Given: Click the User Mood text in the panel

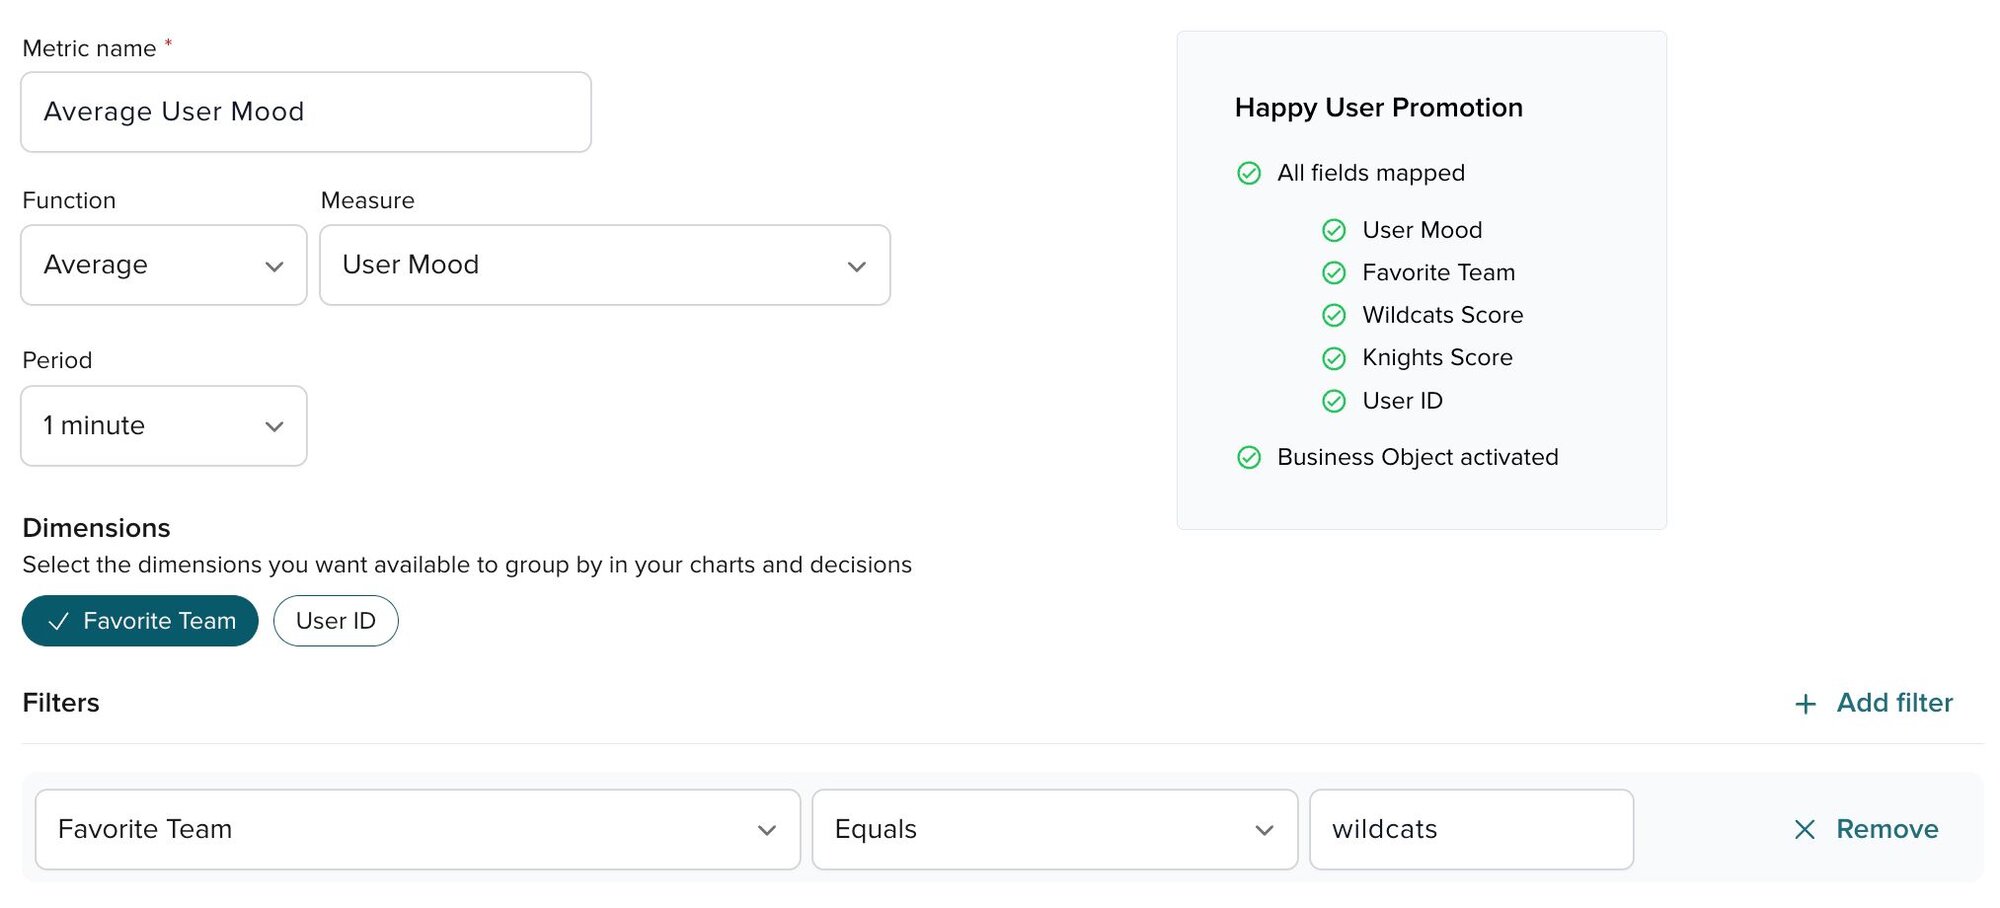Looking at the screenshot, I should coord(1422,230).
